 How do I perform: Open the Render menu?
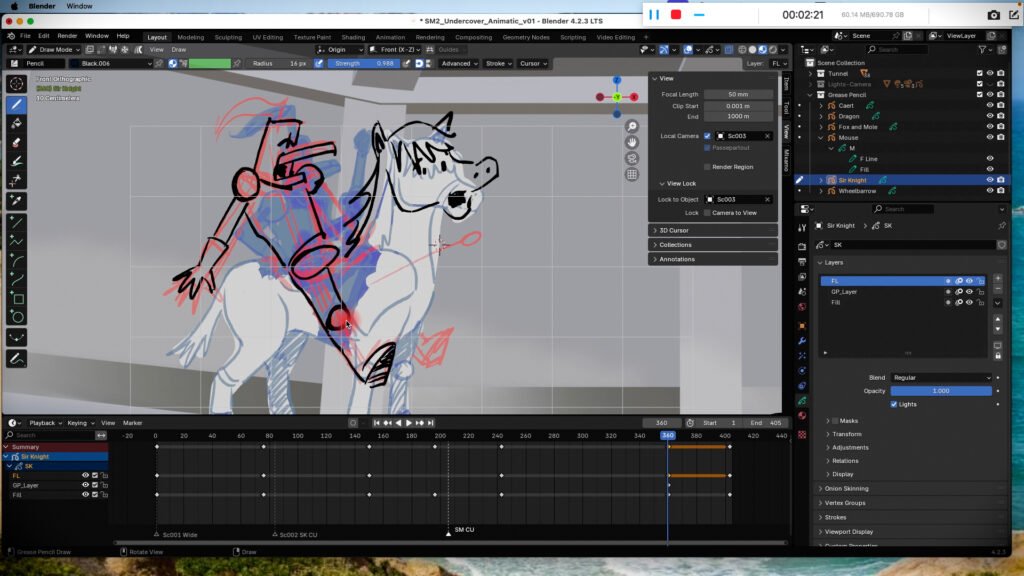pos(67,36)
